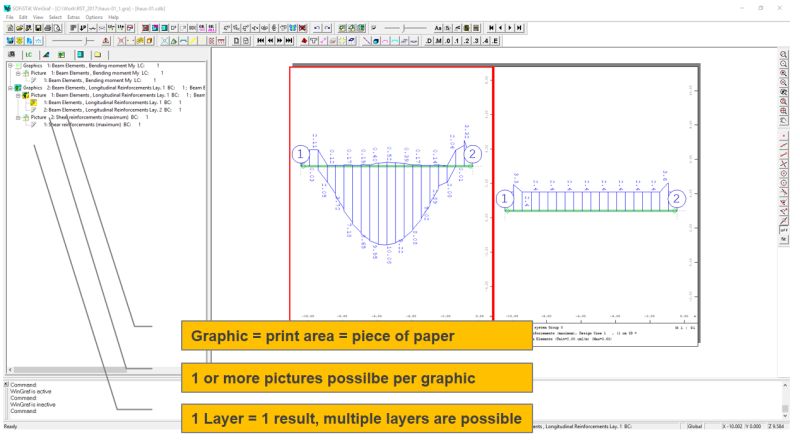Collapse Graphics 2 Longitudinal Reinforcements node
The image size is (800, 442).
point(10,88)
